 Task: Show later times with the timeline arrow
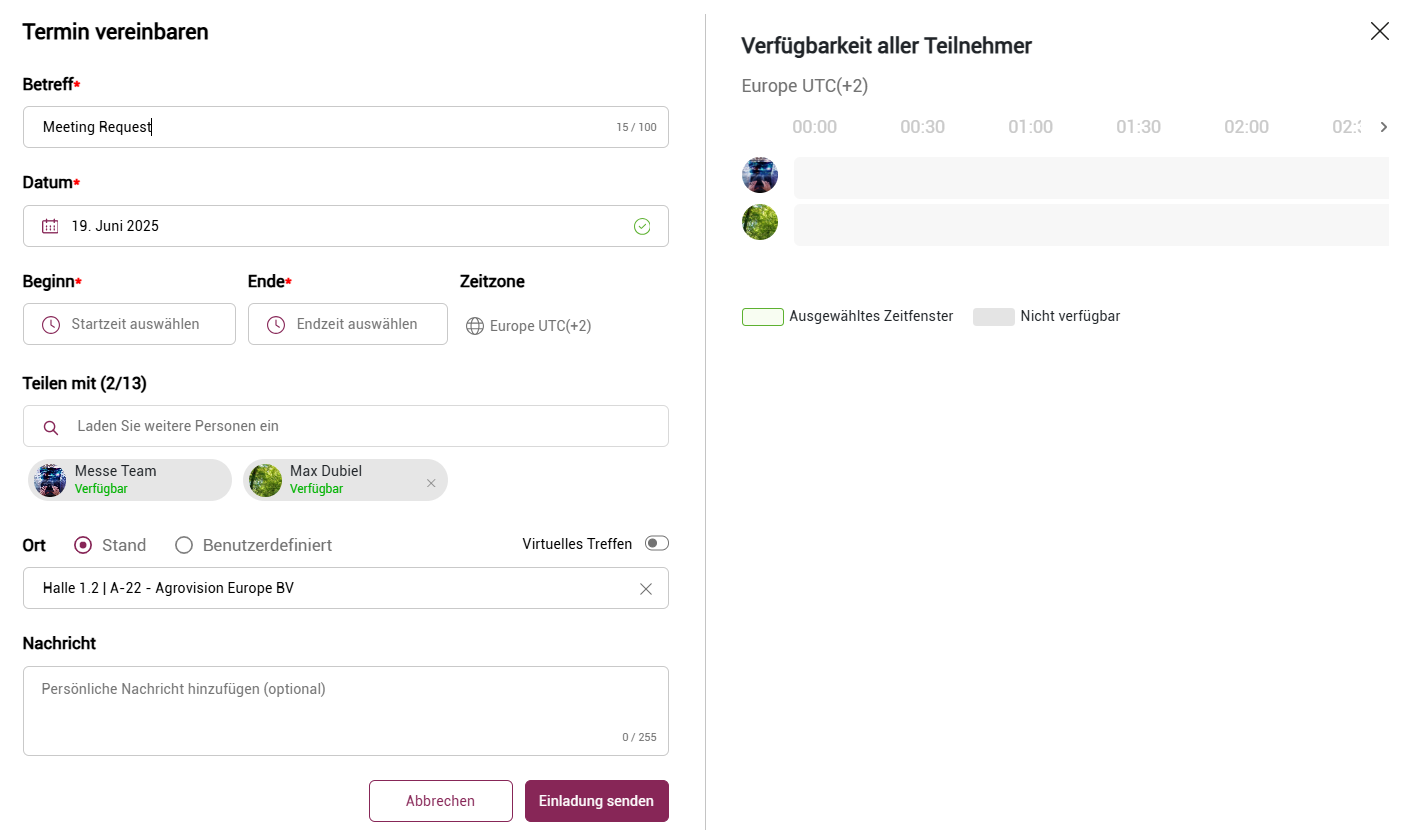pyautogui.click(x=1384, y=127)
